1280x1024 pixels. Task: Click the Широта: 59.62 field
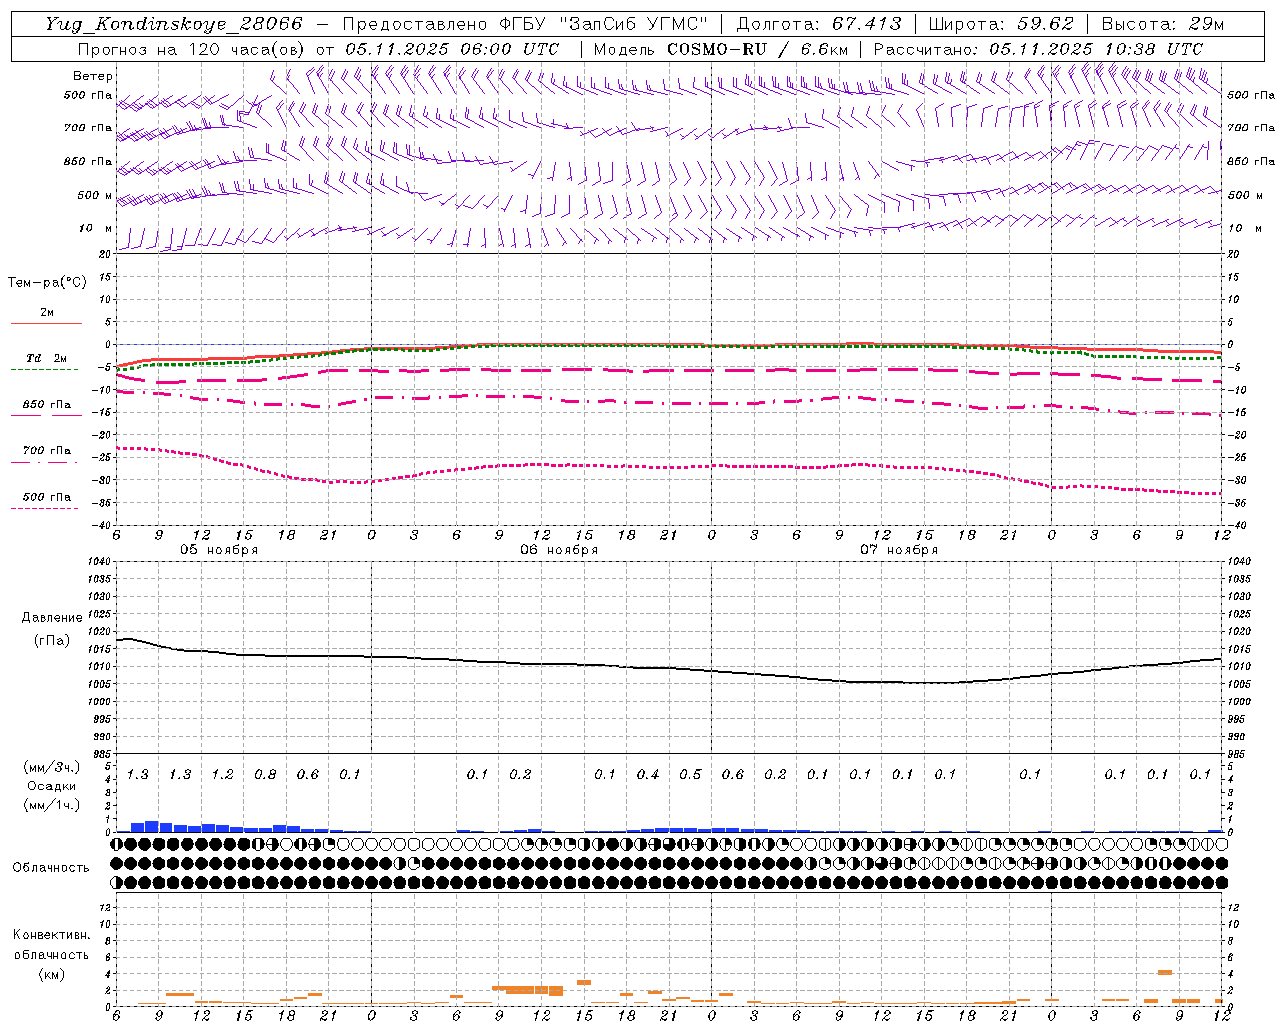coord(1001,24)
